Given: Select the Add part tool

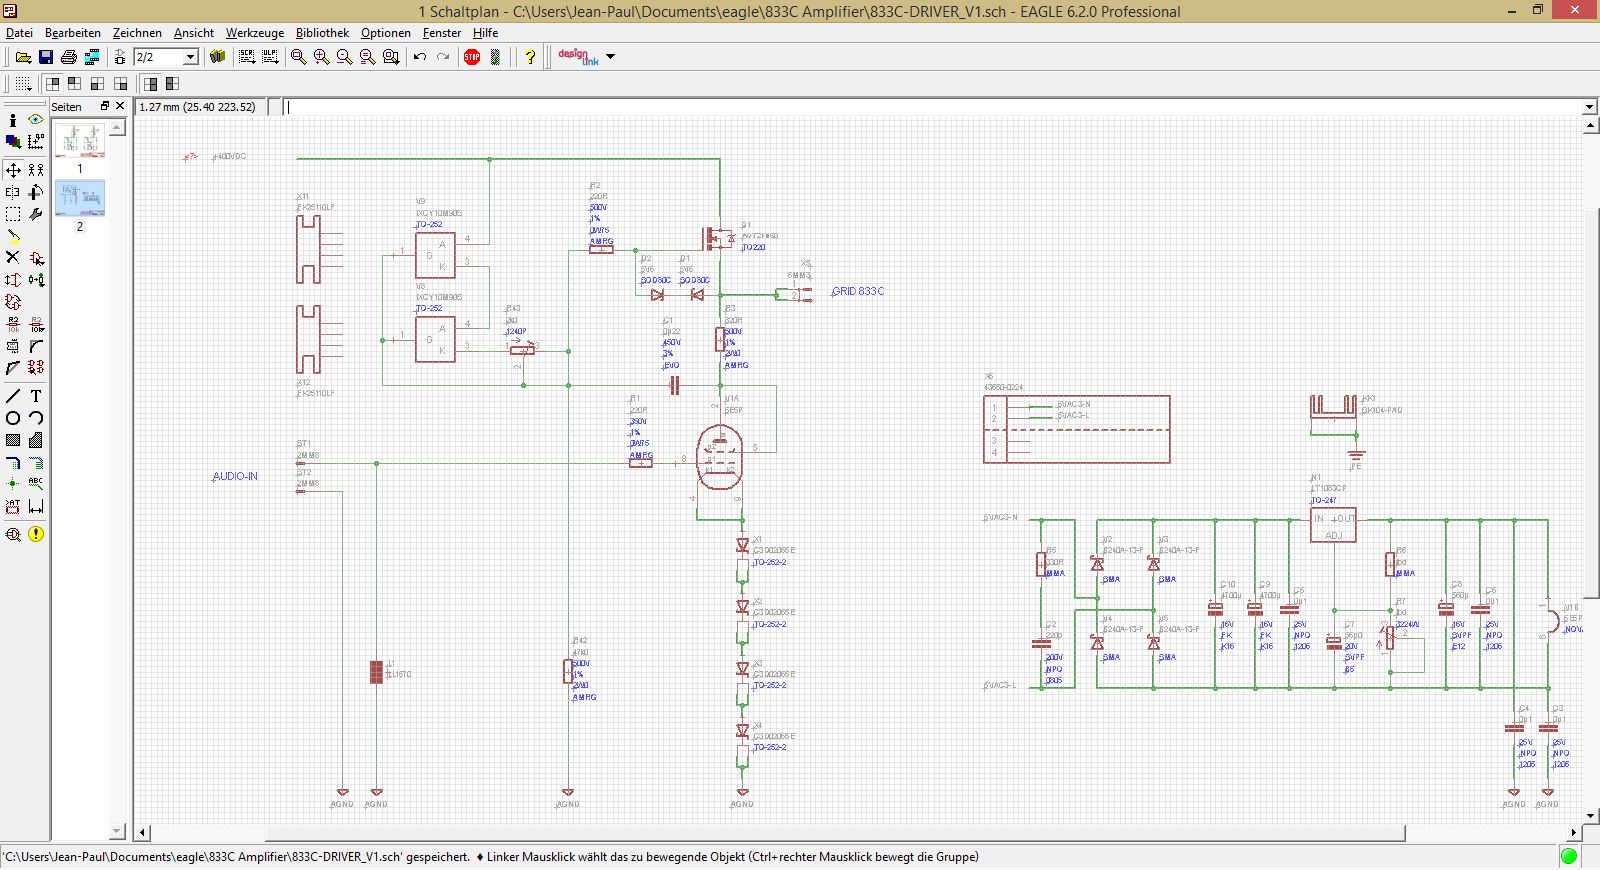Looking at the screenshot, I should click(x=36, y=258).
